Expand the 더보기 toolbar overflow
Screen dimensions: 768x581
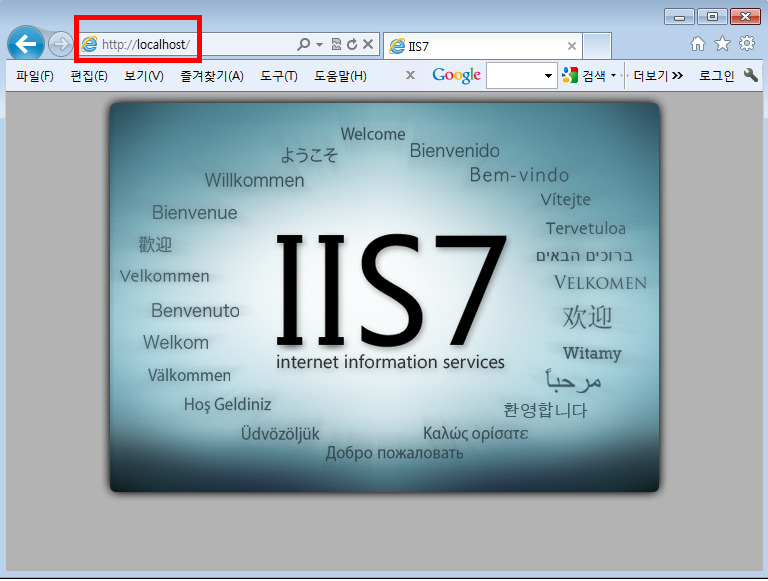(x=658, y=76)
